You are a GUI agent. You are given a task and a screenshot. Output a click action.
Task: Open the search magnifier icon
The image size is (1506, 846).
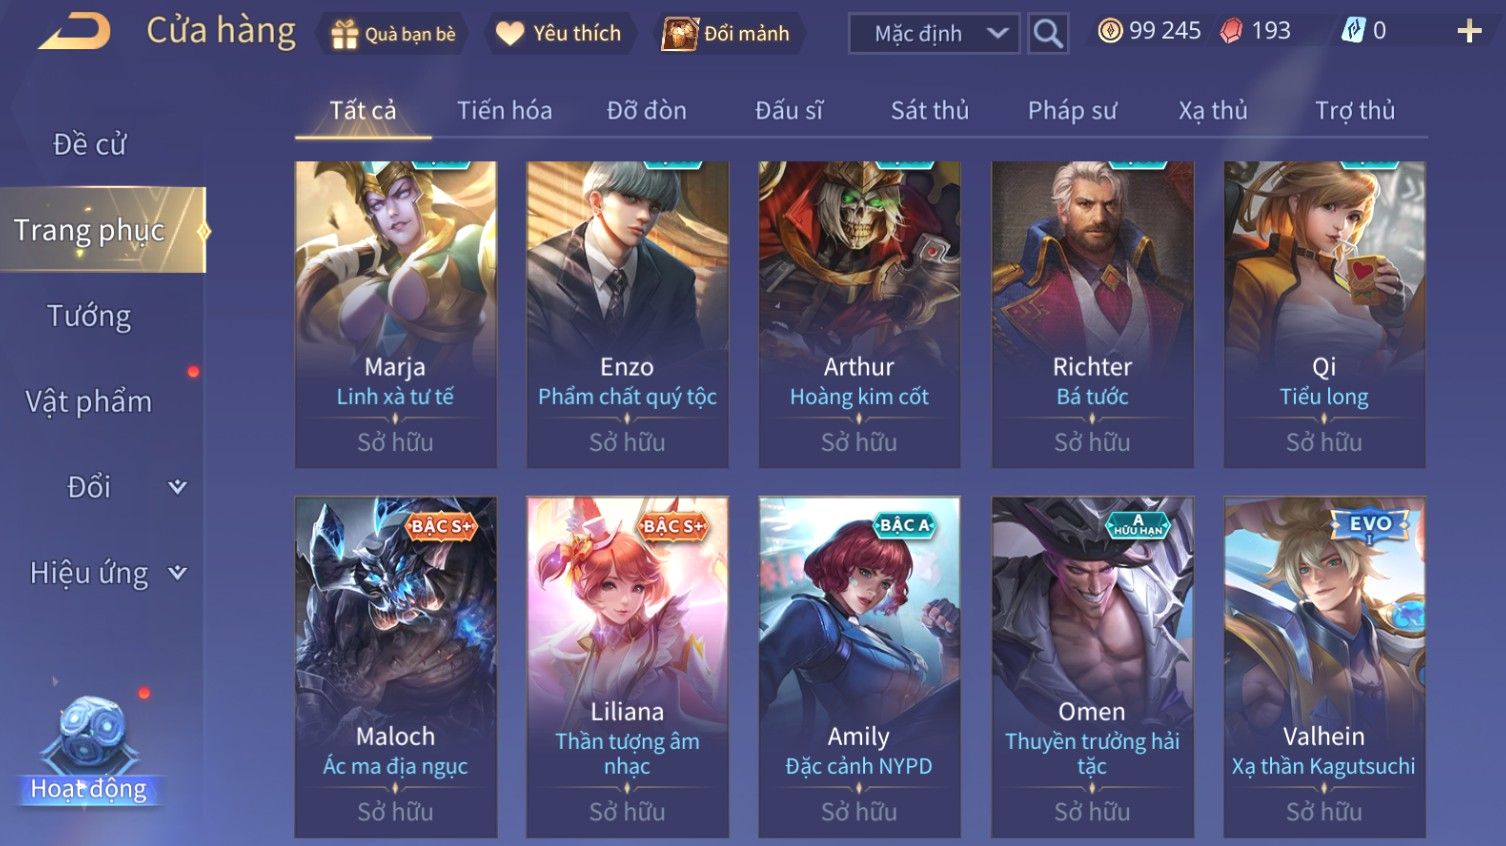coord(1048,33)
